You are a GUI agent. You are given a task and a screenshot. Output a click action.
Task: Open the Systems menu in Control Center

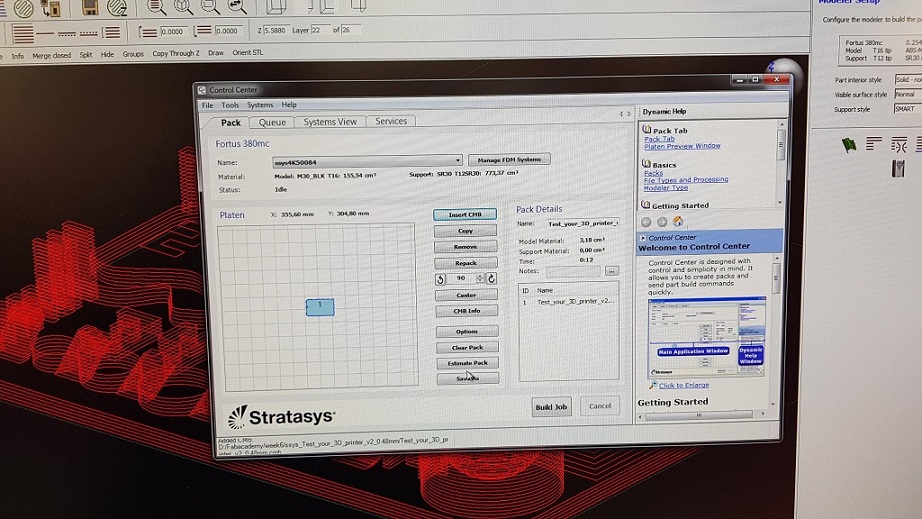pyautogui.click(x=260, y=105)
